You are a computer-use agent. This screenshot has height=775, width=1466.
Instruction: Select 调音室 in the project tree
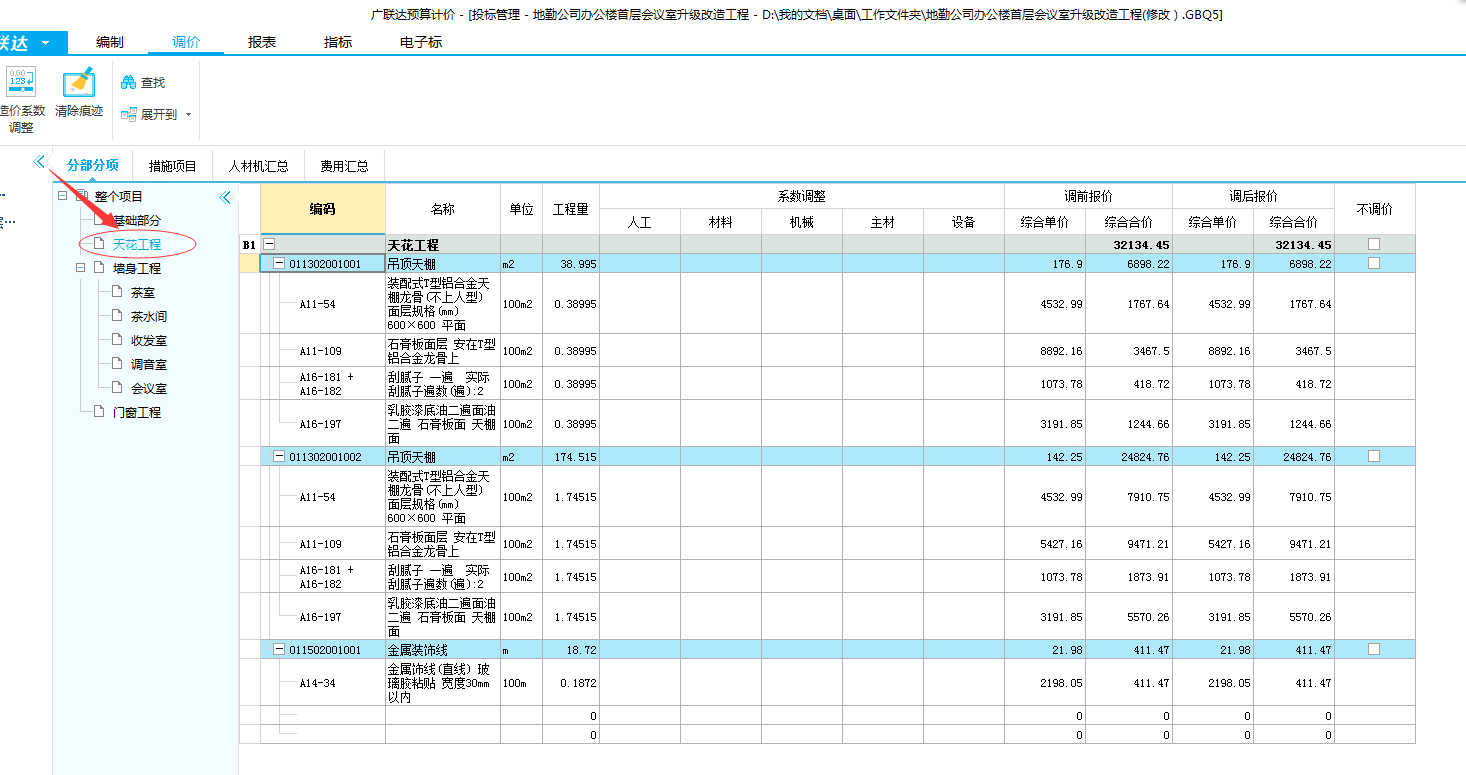(x=148, y=364)
